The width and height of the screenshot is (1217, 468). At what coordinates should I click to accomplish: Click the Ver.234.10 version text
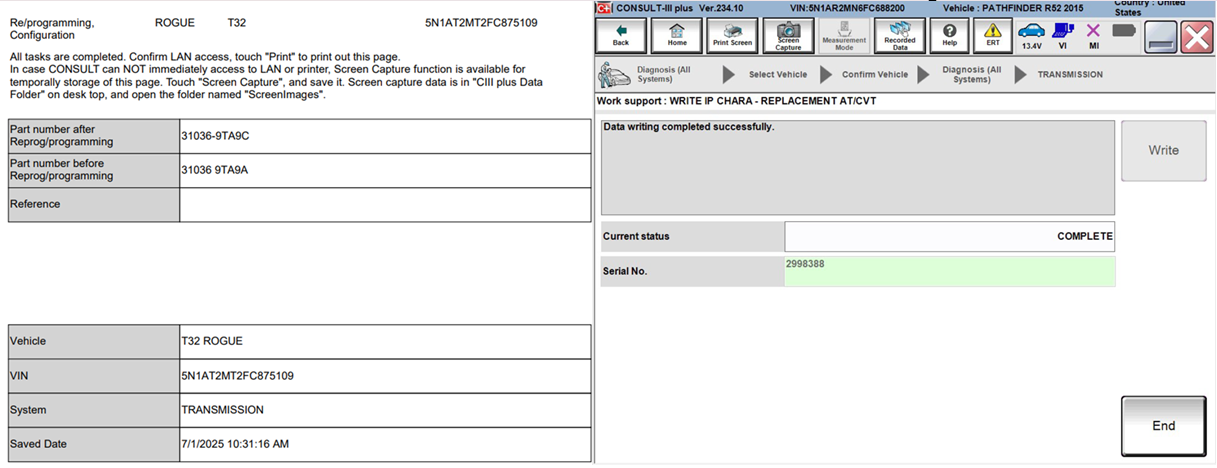(722, 7)
